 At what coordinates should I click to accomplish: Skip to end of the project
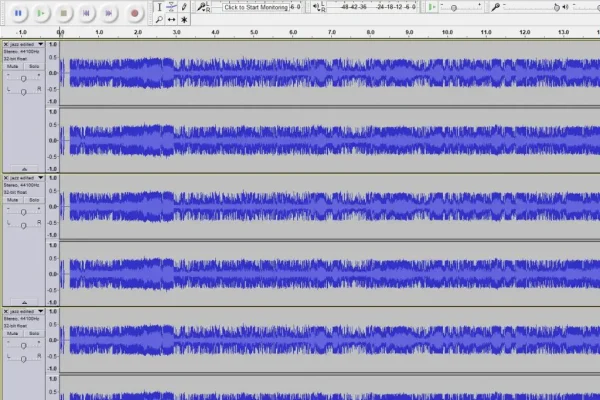point(109,13)
